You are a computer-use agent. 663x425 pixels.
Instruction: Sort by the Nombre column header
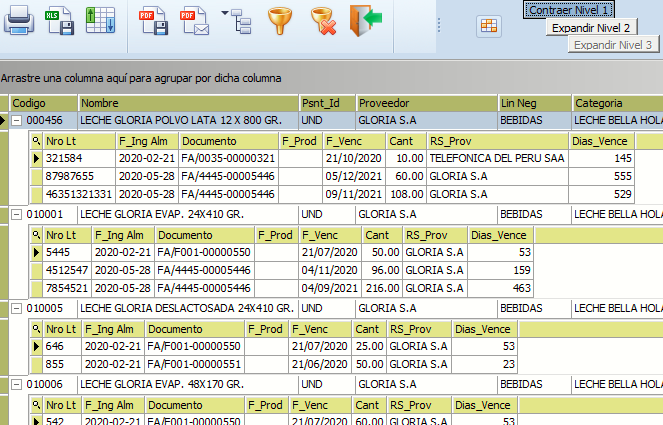tap(188, 103)
